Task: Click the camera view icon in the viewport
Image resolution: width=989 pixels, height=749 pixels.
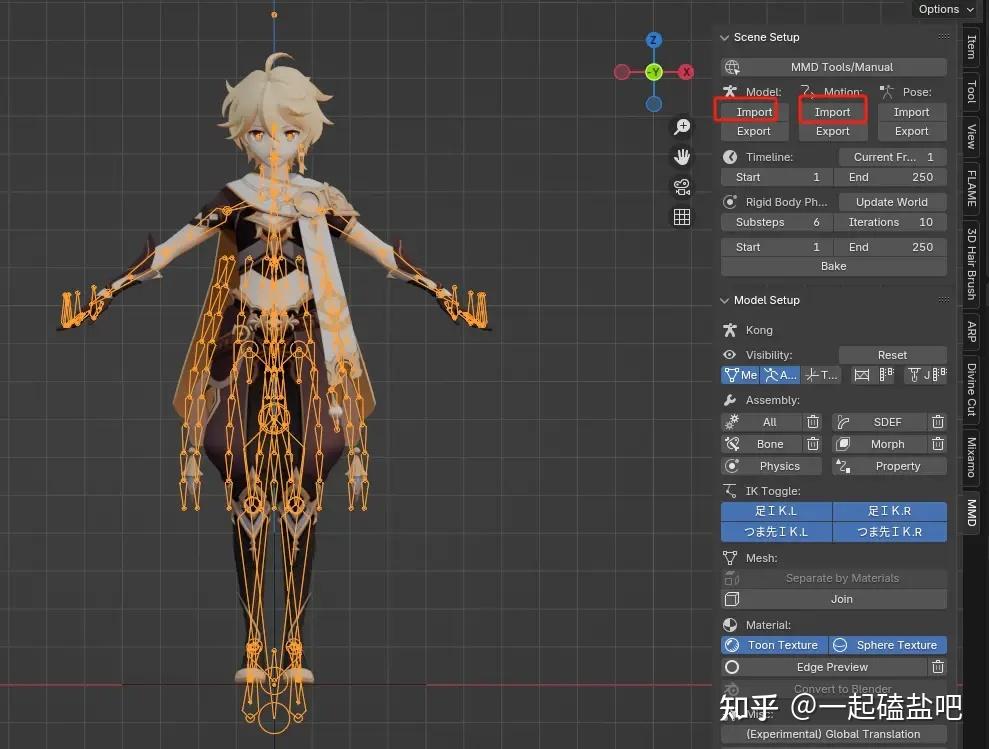Action: click(x=682, y=186)
